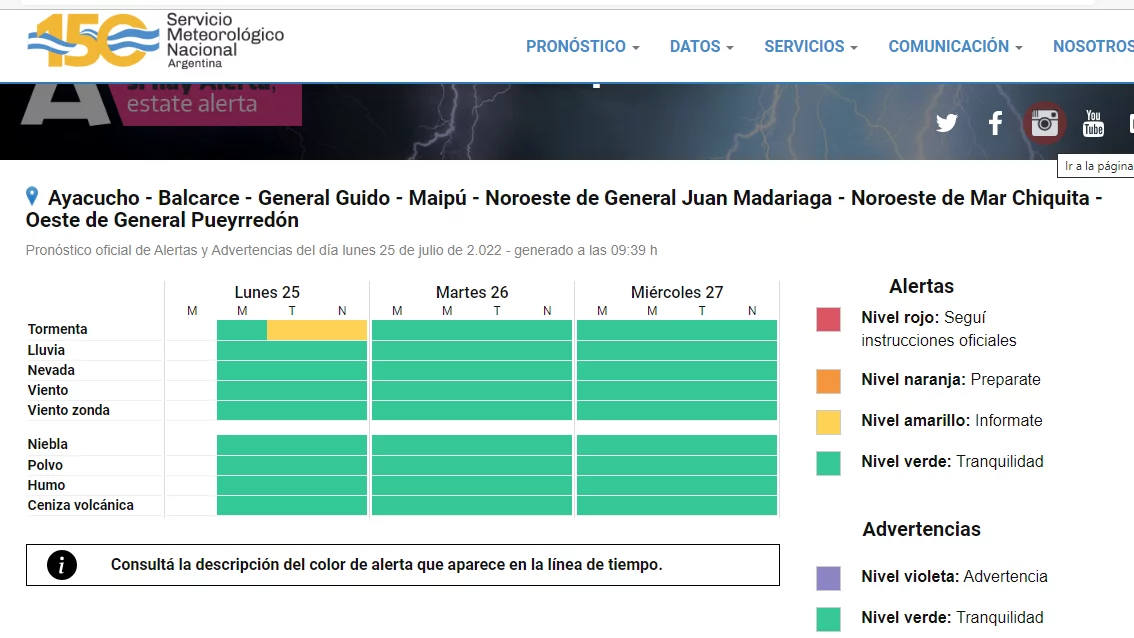
Task: Click the Niebla bar for Miércoles 27
Action: [x=677, y=444]
